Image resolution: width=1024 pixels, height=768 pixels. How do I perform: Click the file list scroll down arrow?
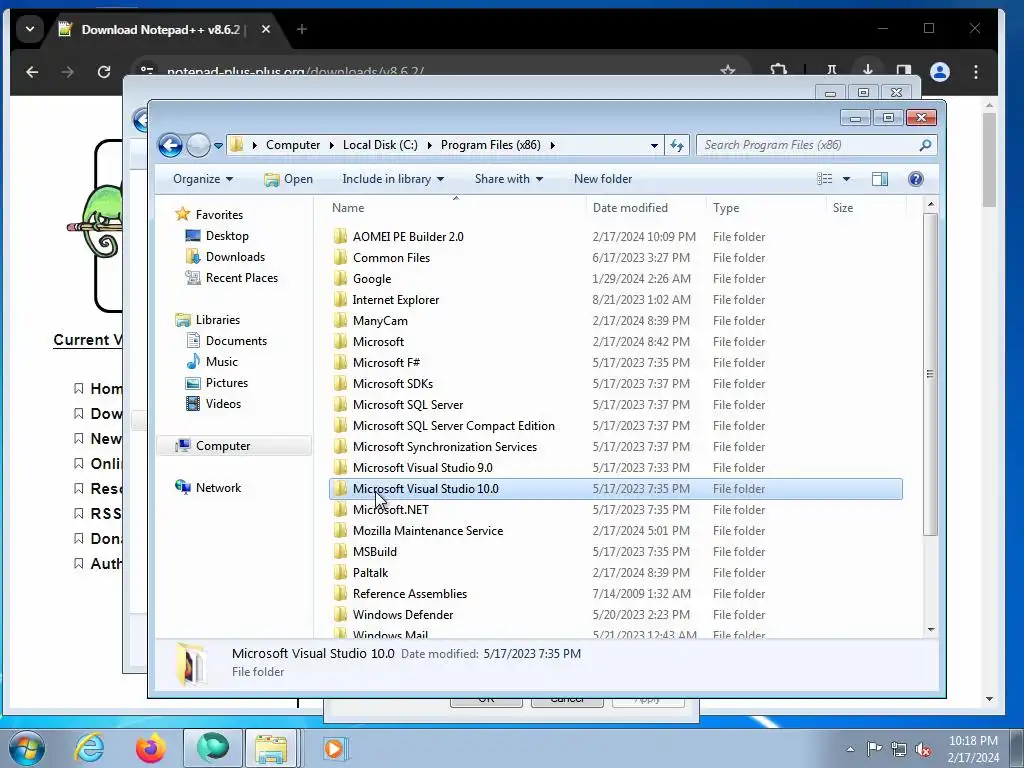click(x=931, y=630)
